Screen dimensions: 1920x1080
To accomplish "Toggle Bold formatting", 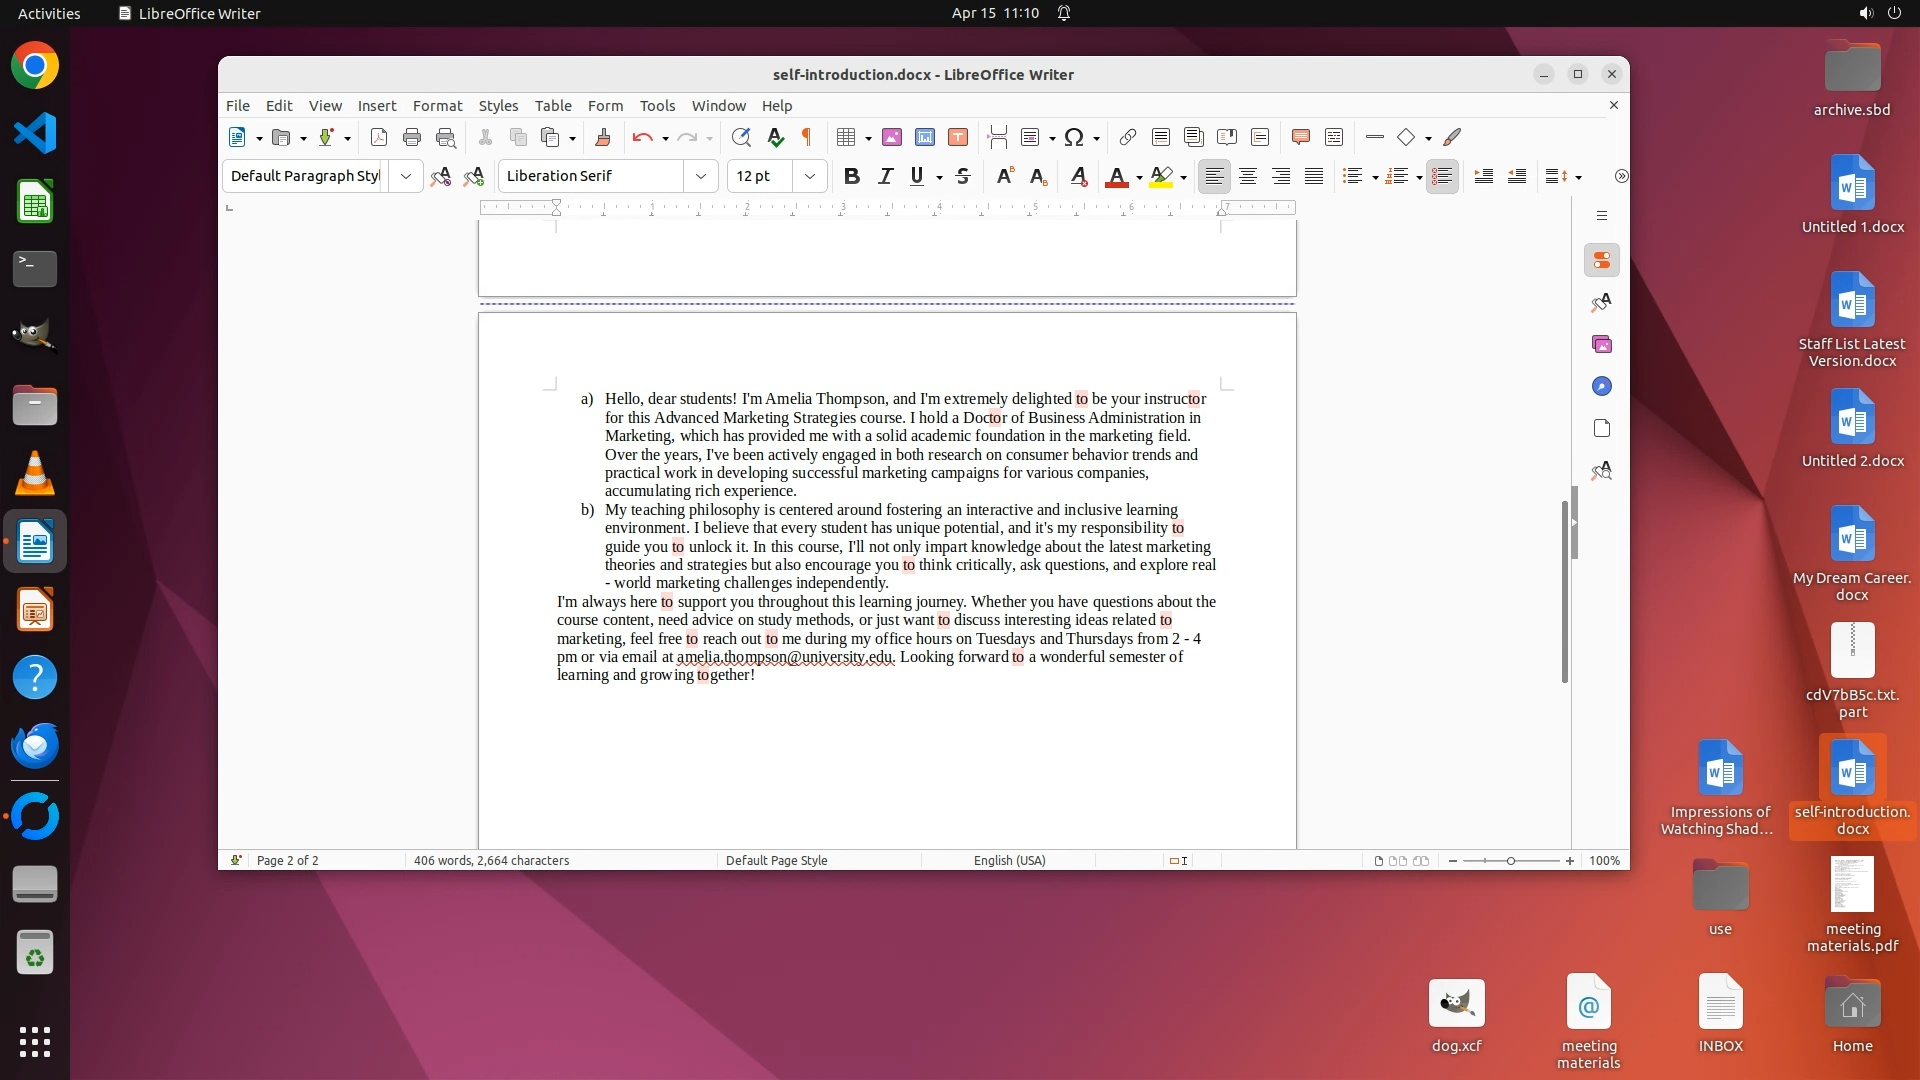I will coord(851,176).
